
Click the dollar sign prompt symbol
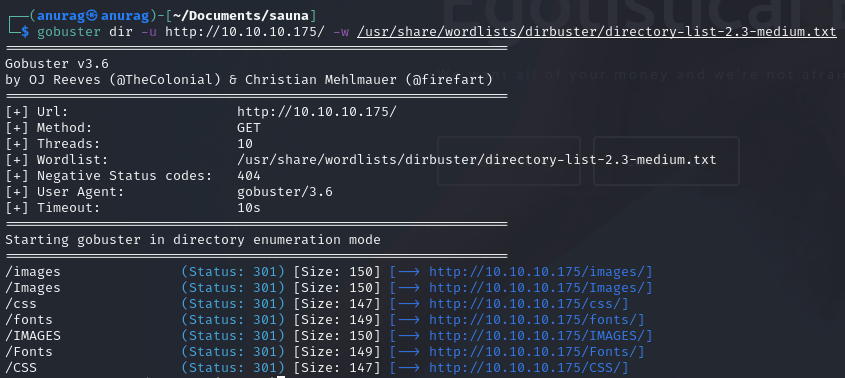click(25, 32)
